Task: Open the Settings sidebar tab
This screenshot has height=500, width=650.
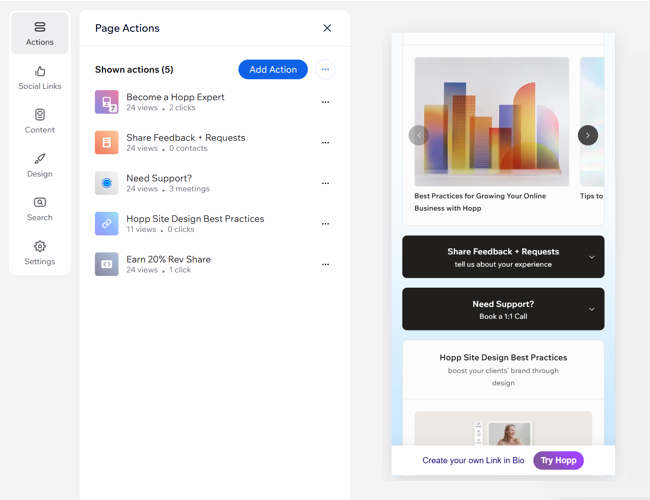Action: point(40,253)
